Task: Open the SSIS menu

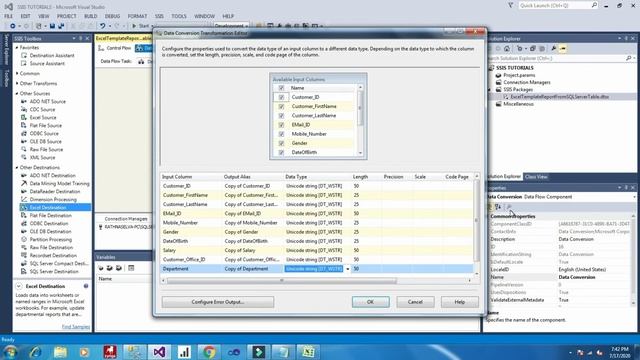Action: pyautogui.click(x=159, y=16)
